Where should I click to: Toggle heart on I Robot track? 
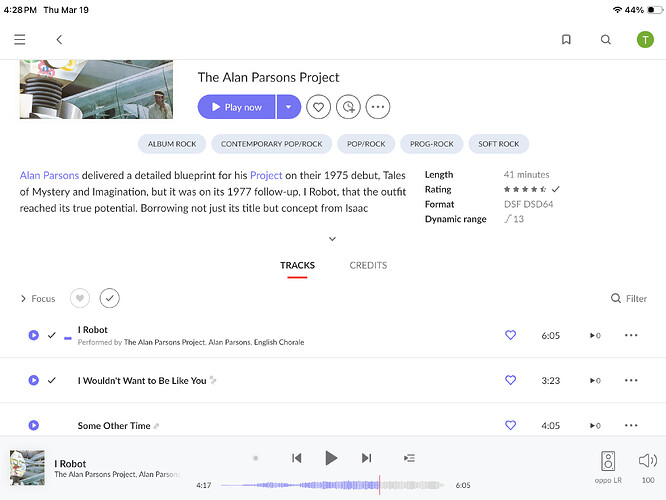[511, 335]
